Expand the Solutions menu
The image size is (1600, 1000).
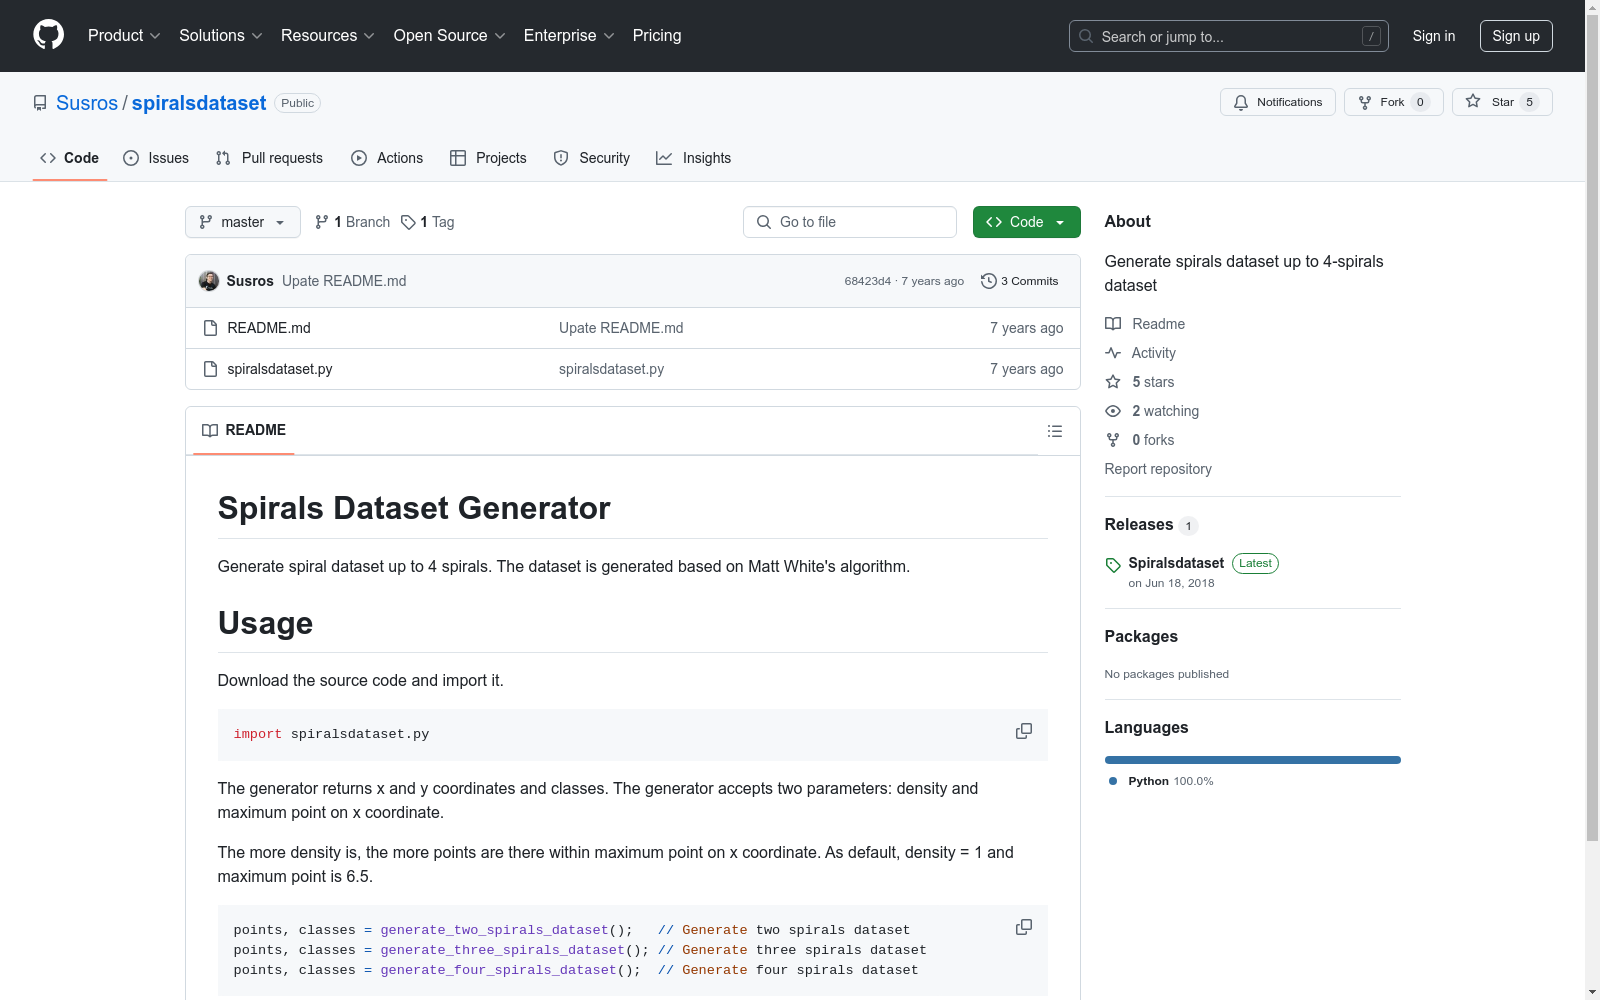(221, 36)
